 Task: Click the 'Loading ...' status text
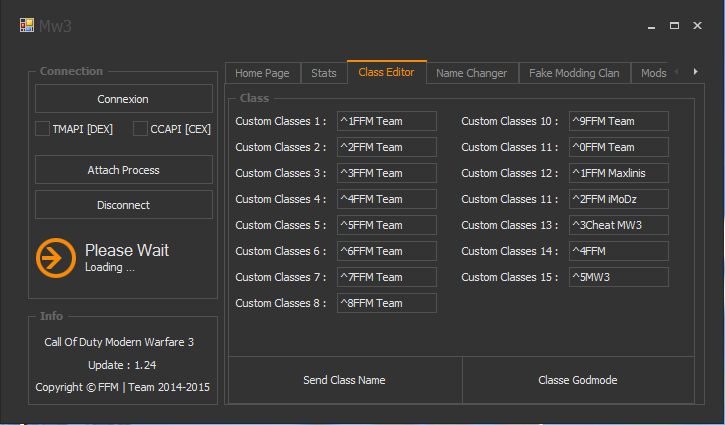110,267
